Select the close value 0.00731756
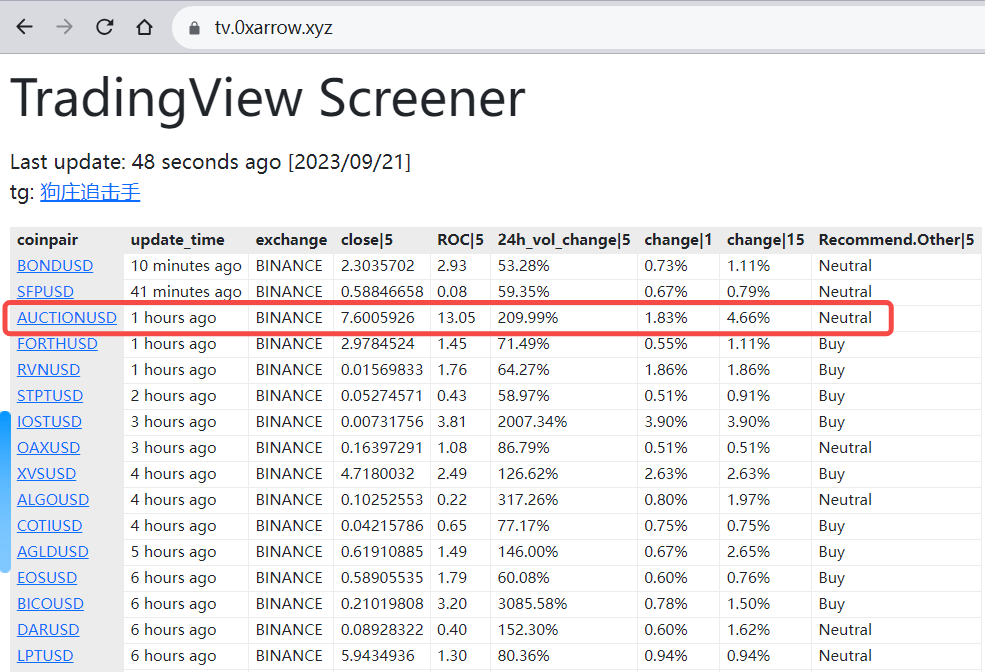The height and width of the screenshot is (672, 985). click(382, 421)
